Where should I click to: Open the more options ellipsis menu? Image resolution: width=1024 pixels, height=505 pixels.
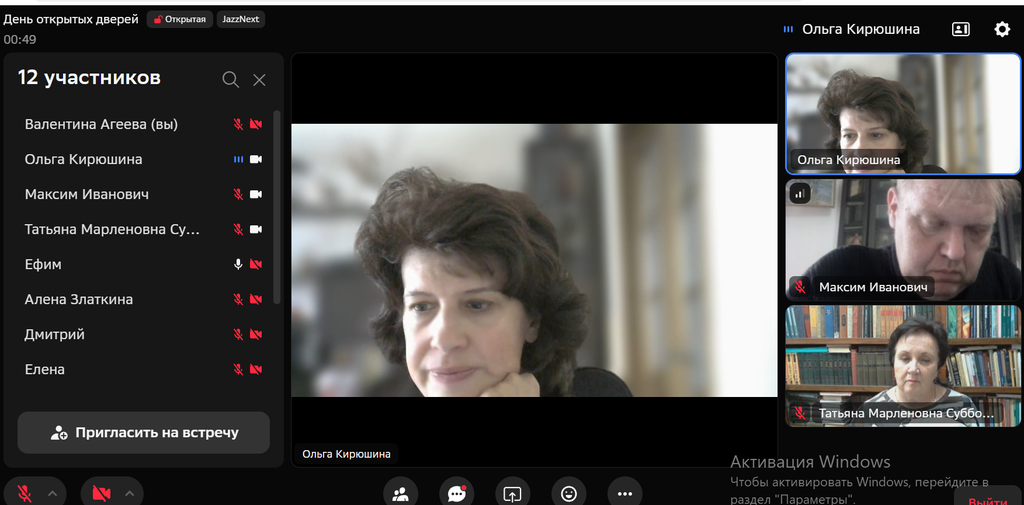point(625,493)
